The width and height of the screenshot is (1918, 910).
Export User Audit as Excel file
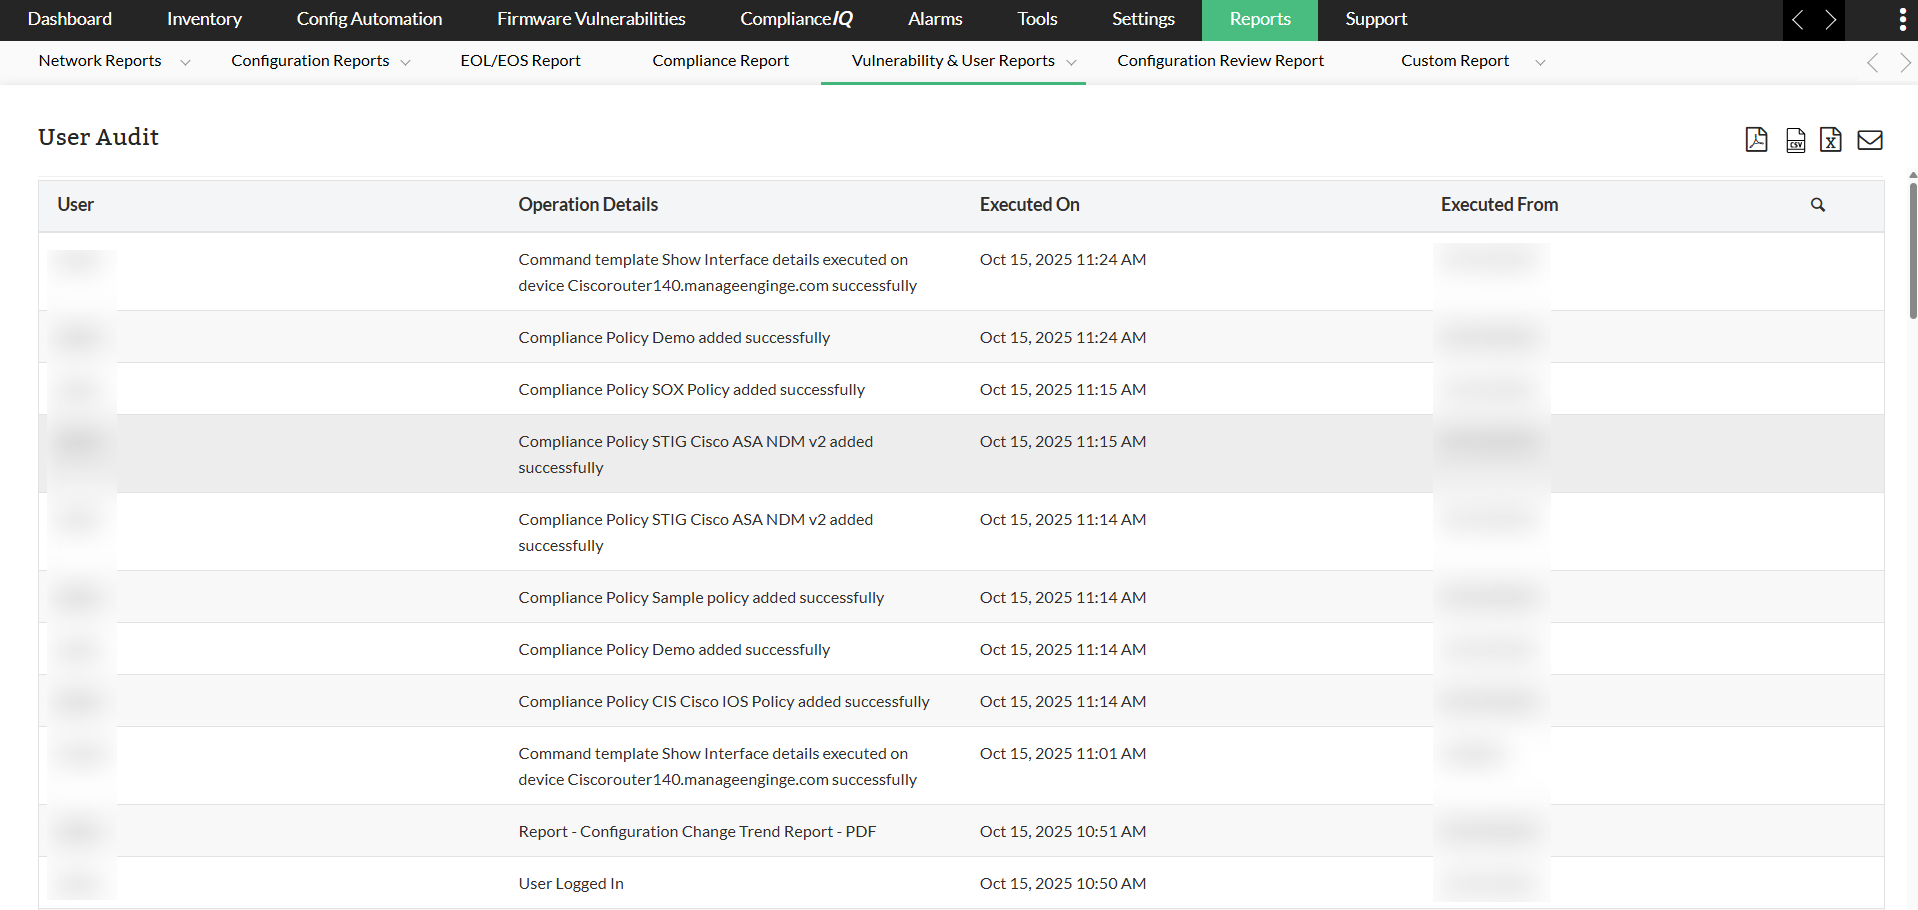pos(1830,140)
